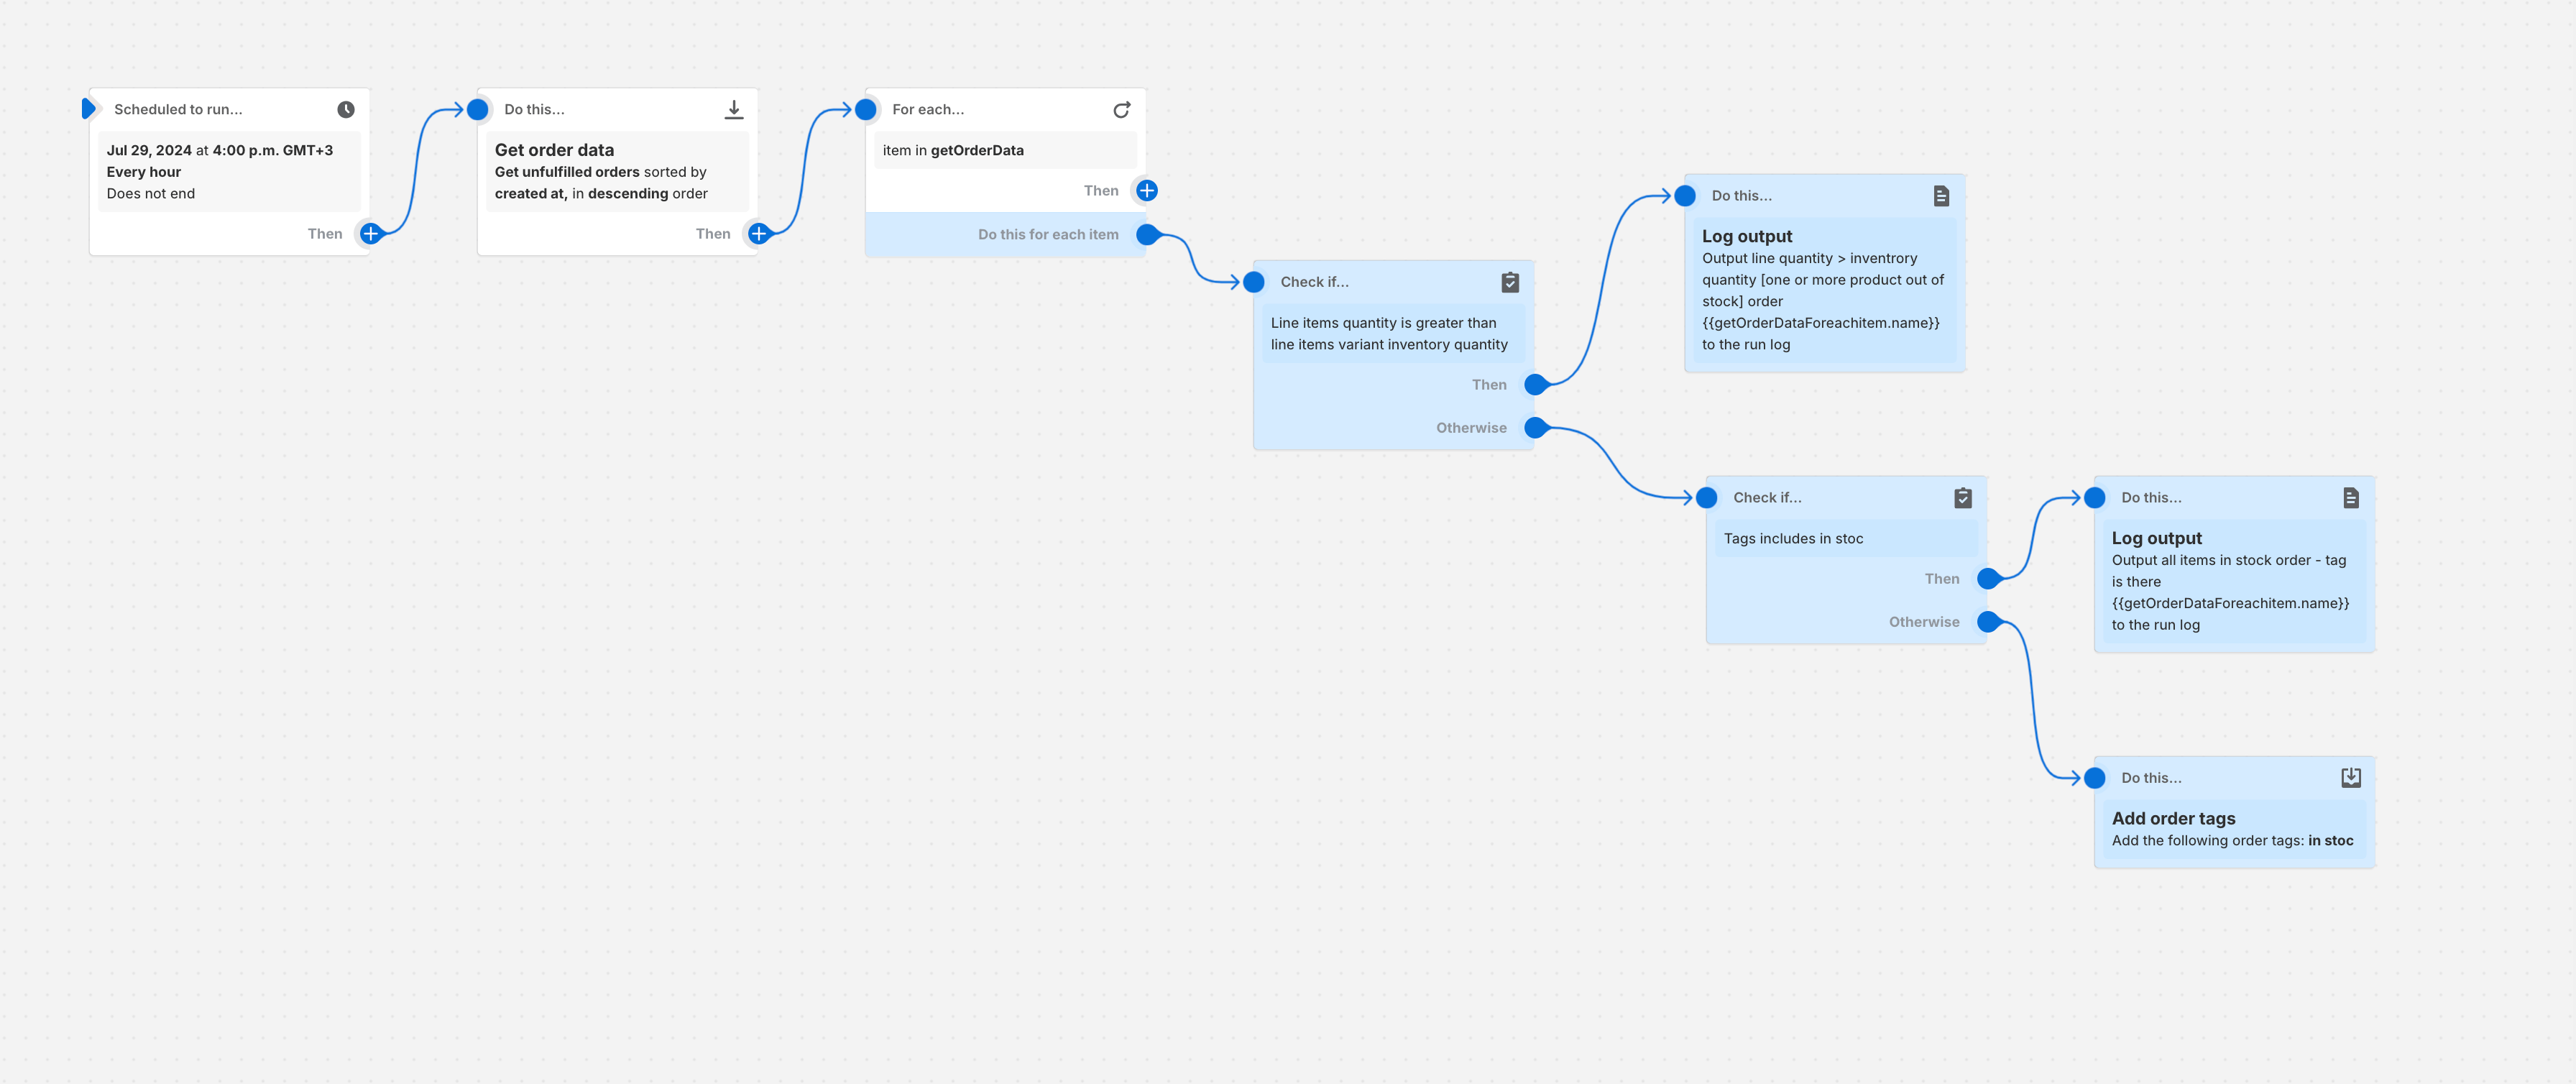Click the document icon on the out of stock Log output
The height and width of the screenshot is (1084, 2576).
[x=1941, y=196]
